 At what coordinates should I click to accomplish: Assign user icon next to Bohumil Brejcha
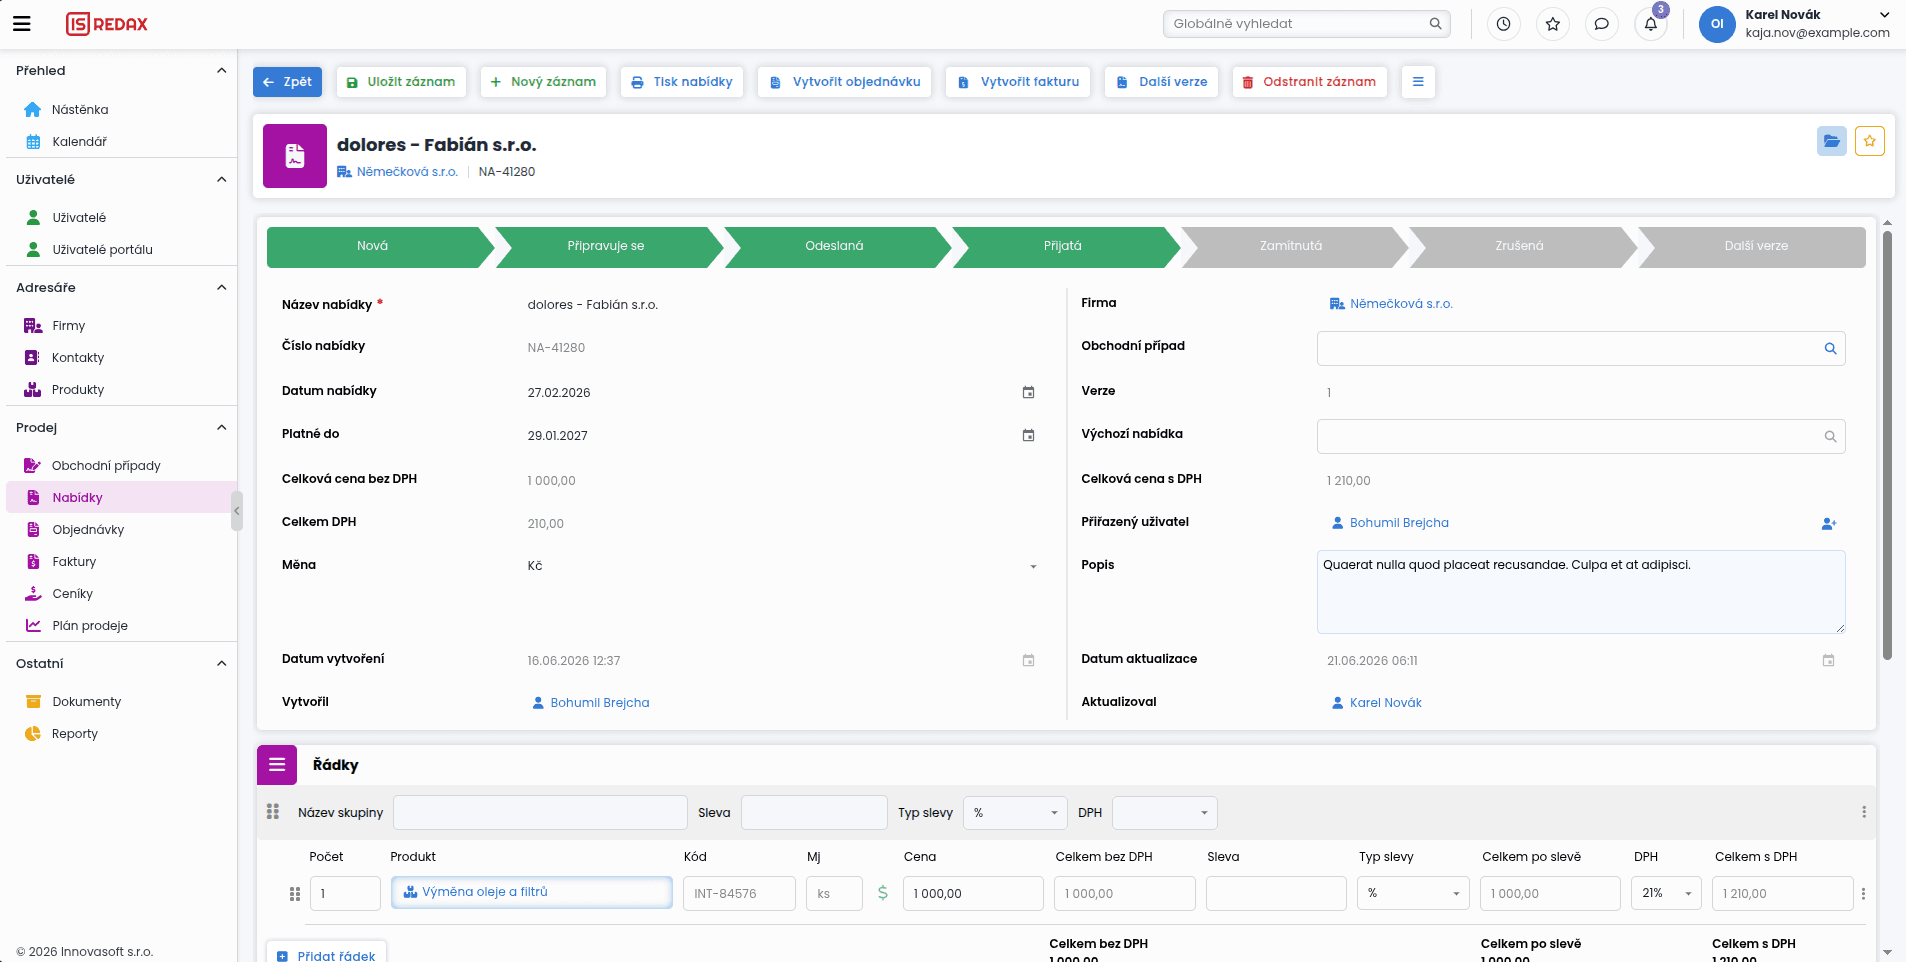point(1829,523)
